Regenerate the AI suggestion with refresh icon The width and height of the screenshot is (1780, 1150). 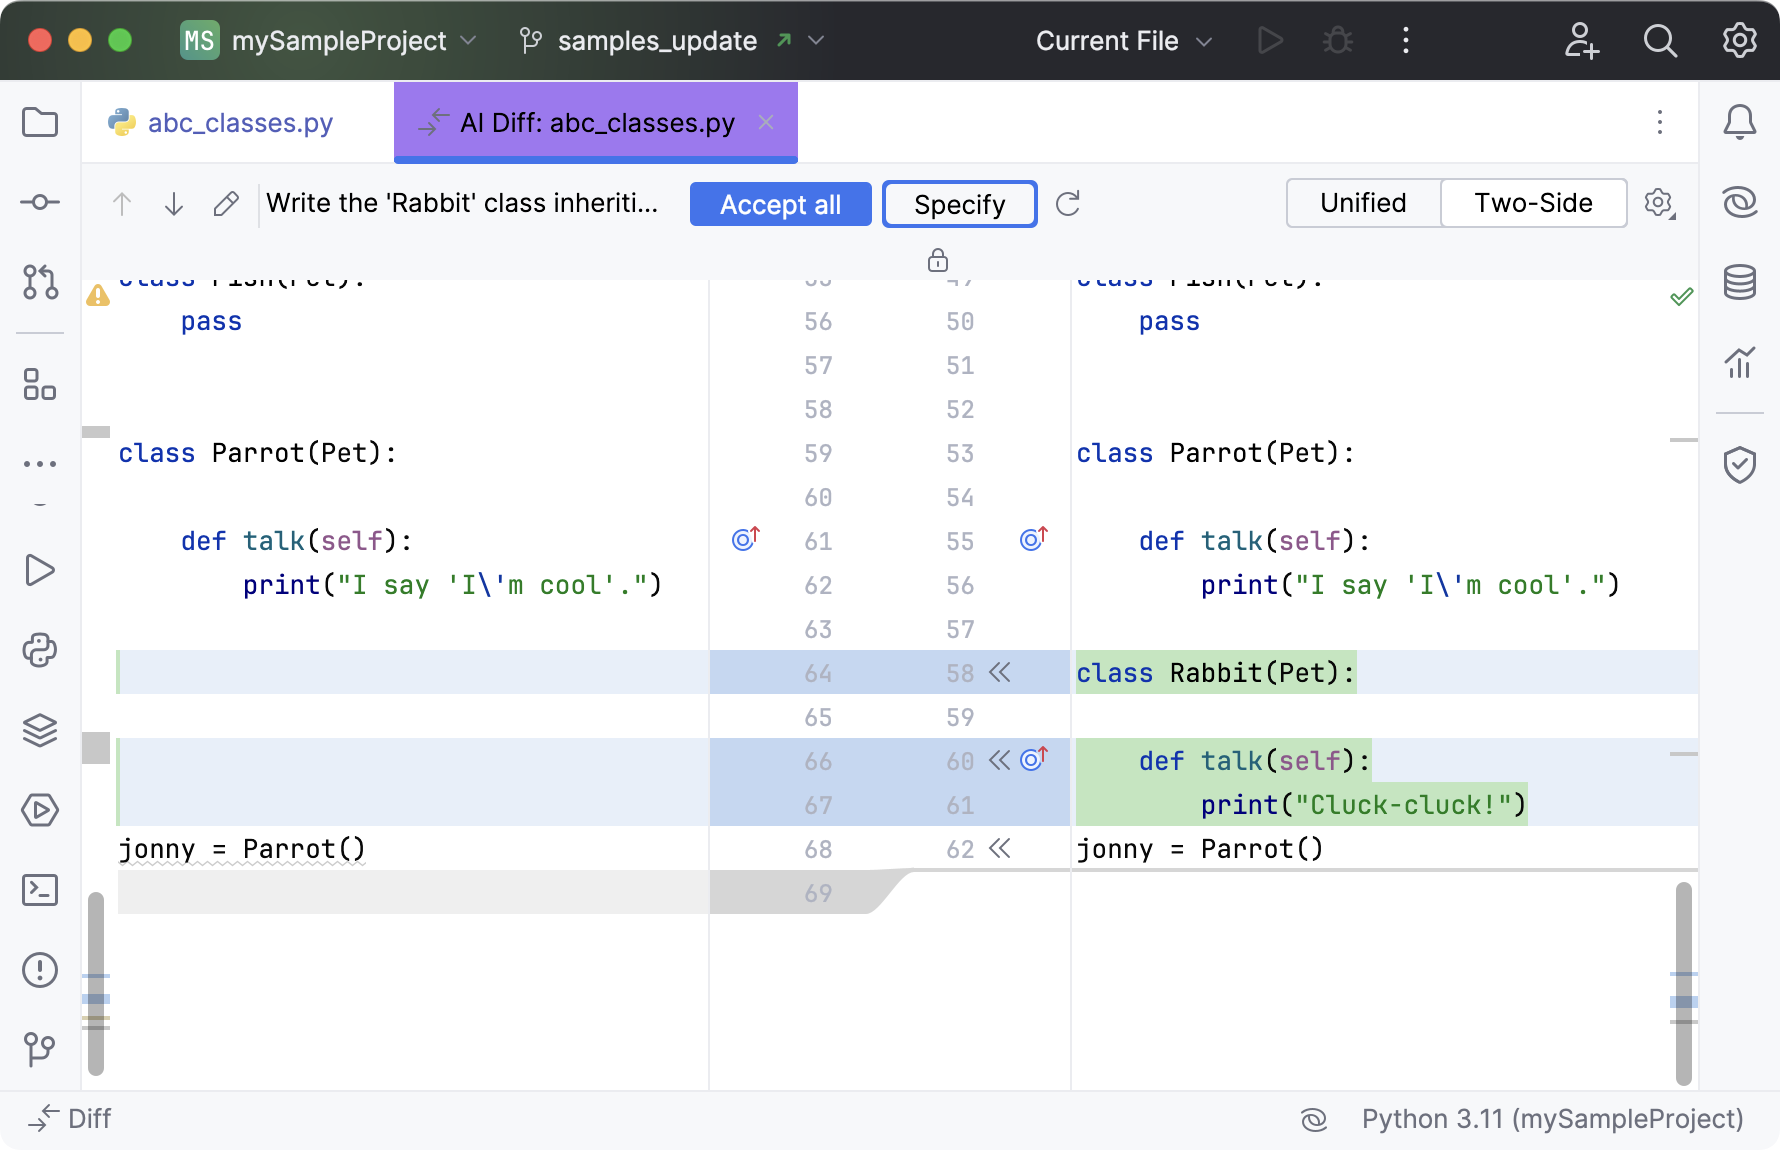tap(1068, 204)
